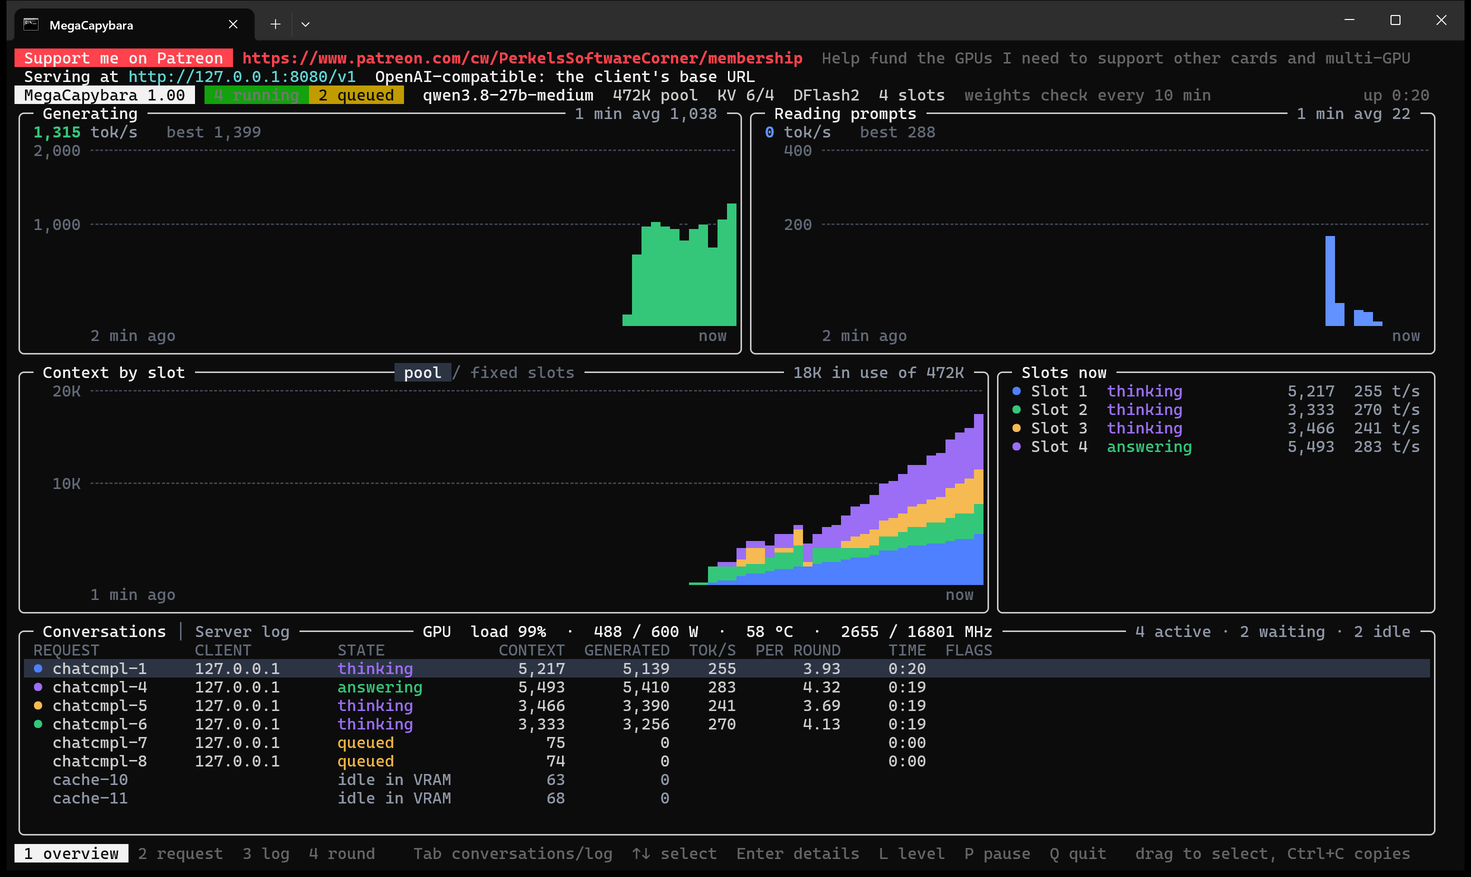This screenshot has height=877, width=1471.
Task: Click the 'Enter details' shortcut hint
Action: [798, 854]
